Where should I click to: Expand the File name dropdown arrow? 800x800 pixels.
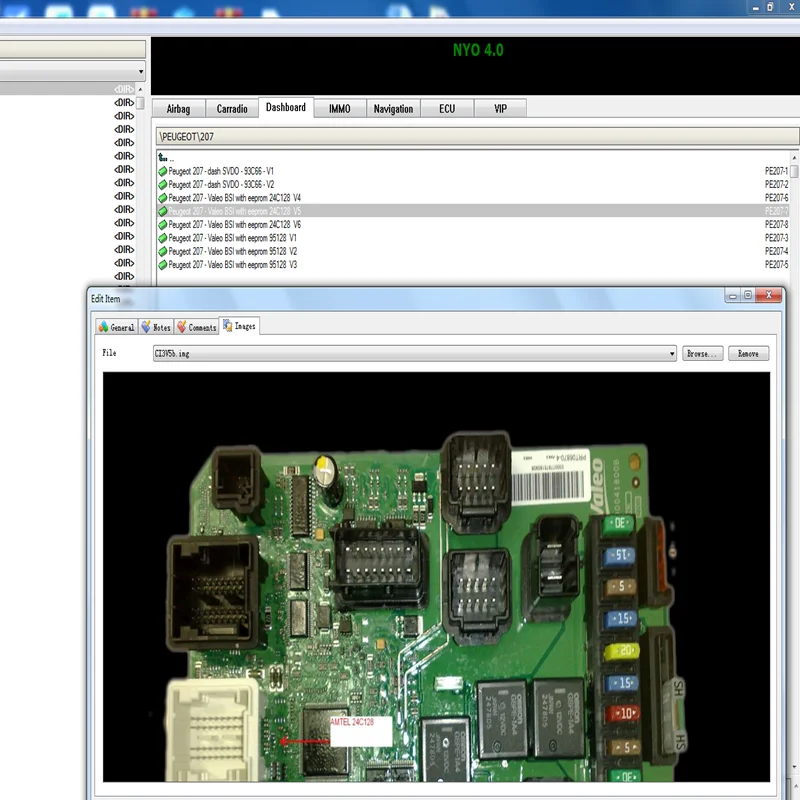click(x=672, y=354)
